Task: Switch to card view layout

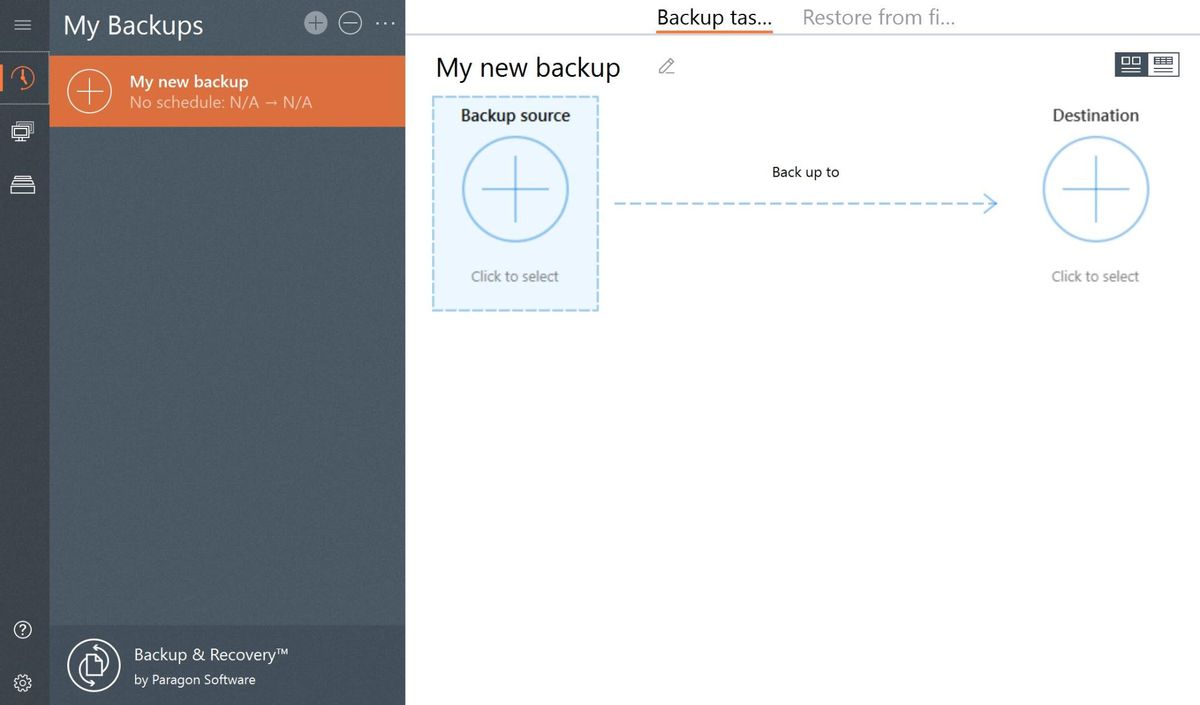Action: [x=1131, y=63]
